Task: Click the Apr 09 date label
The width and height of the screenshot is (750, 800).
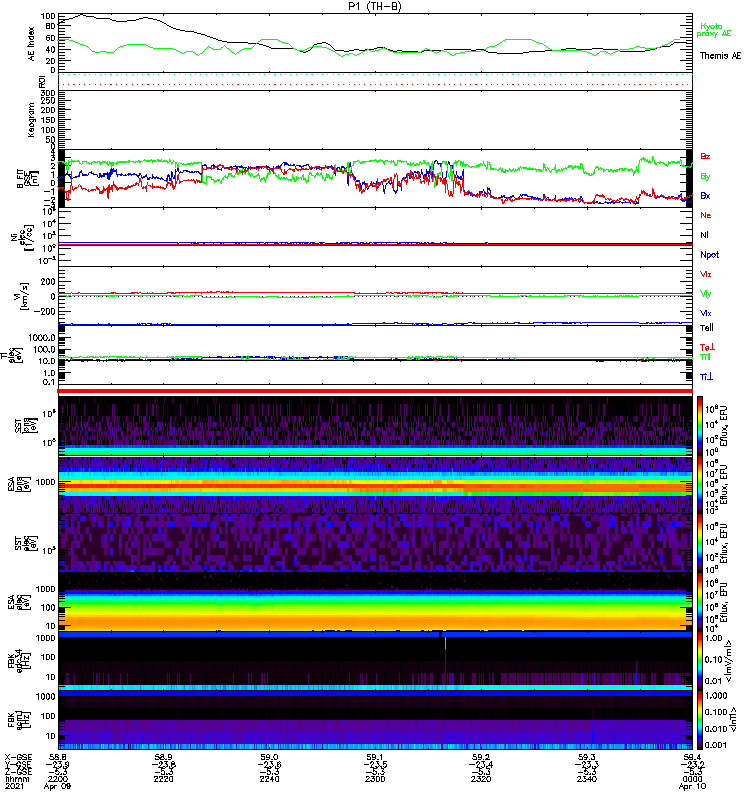Action: pyautogui.click(x=57, y=786)
